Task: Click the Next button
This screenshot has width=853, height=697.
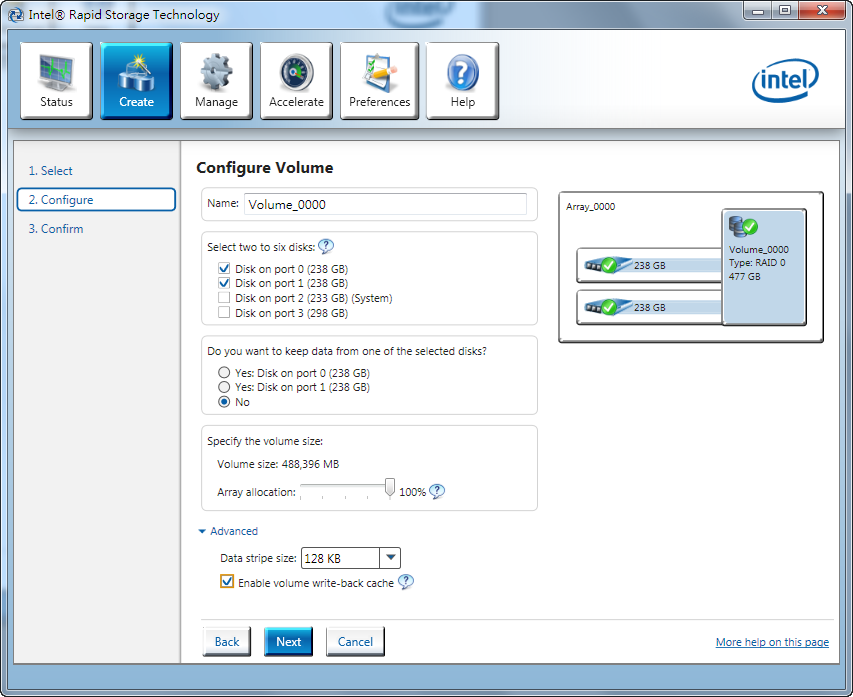Action: tap(288, 642)
